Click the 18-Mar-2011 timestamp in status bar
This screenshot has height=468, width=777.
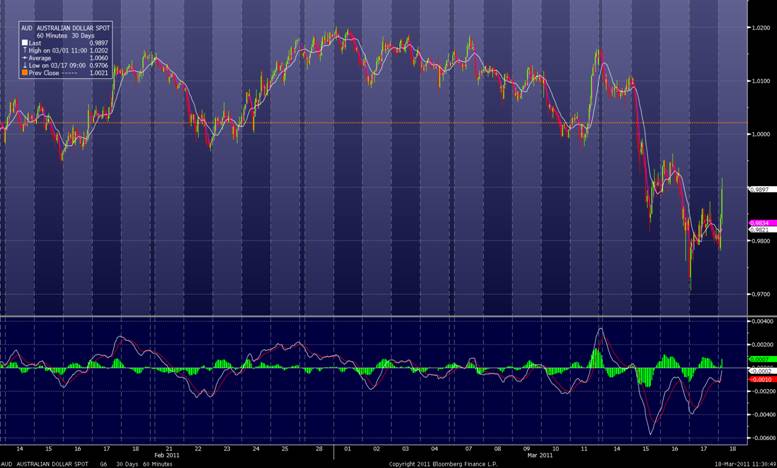pyautogui.click(x=738, y=464)
